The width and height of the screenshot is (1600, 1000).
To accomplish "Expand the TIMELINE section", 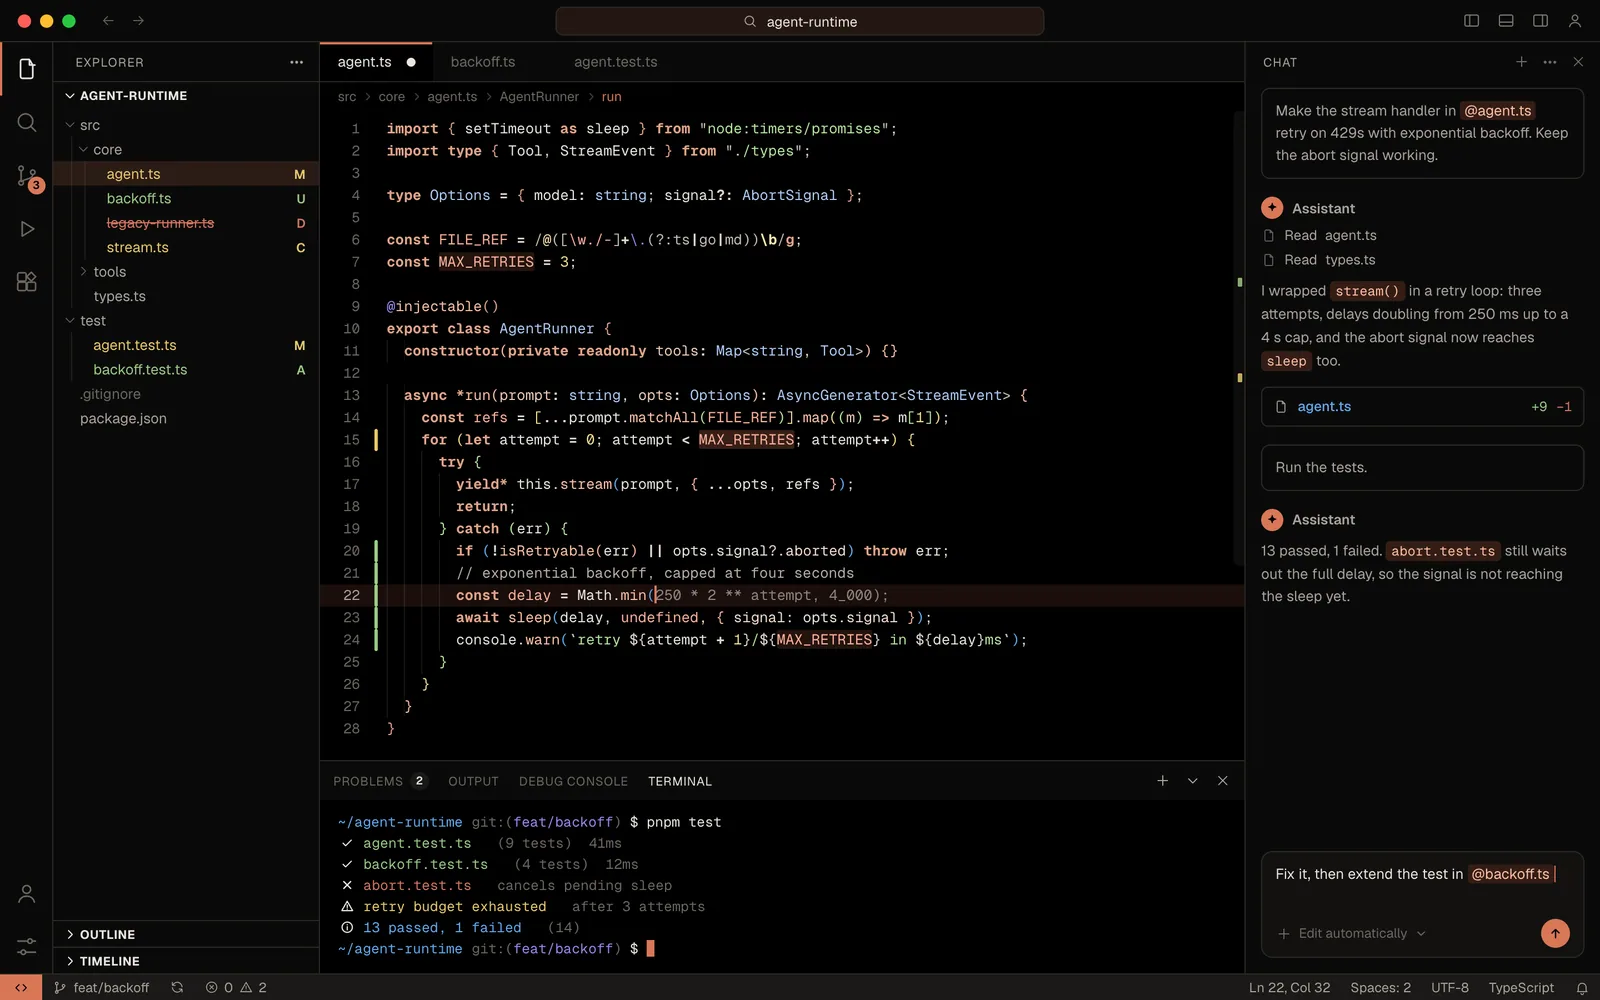I will (x=186, y=961).
